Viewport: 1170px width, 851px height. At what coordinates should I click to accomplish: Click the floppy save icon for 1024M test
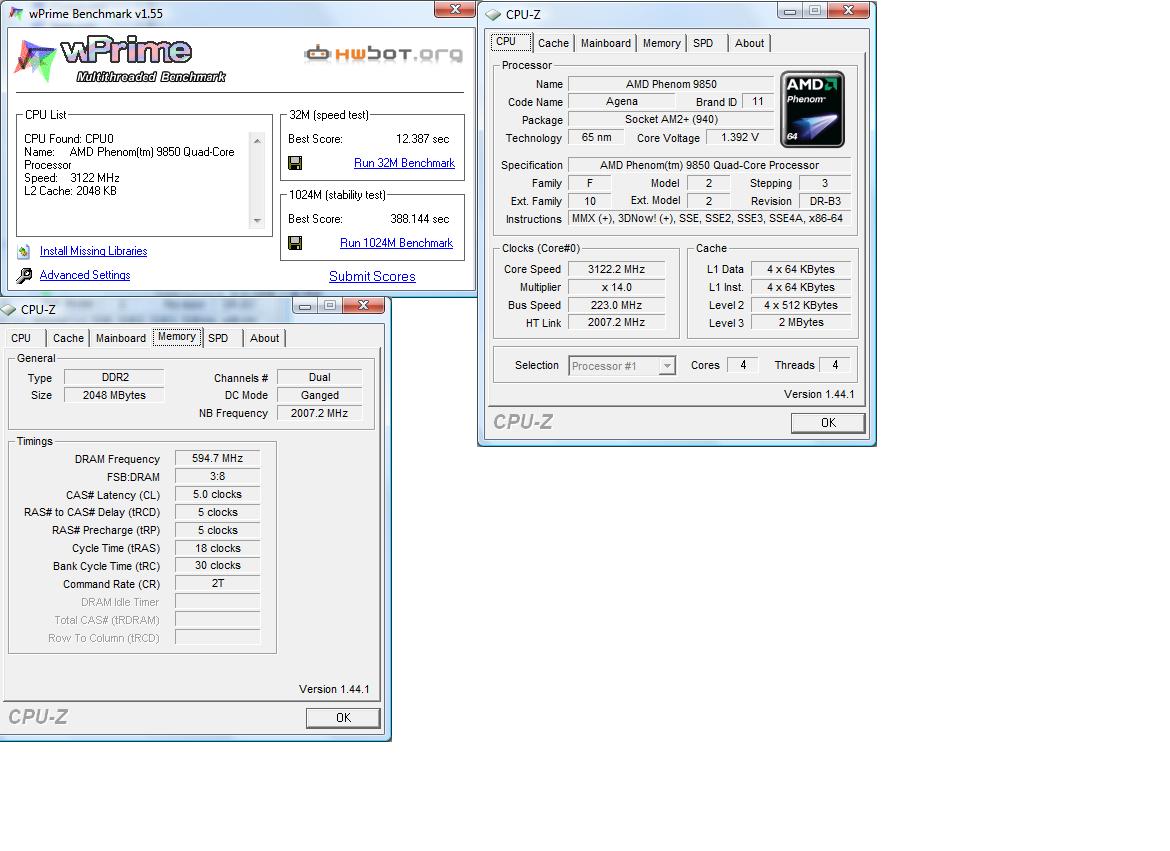coord(295,243)
